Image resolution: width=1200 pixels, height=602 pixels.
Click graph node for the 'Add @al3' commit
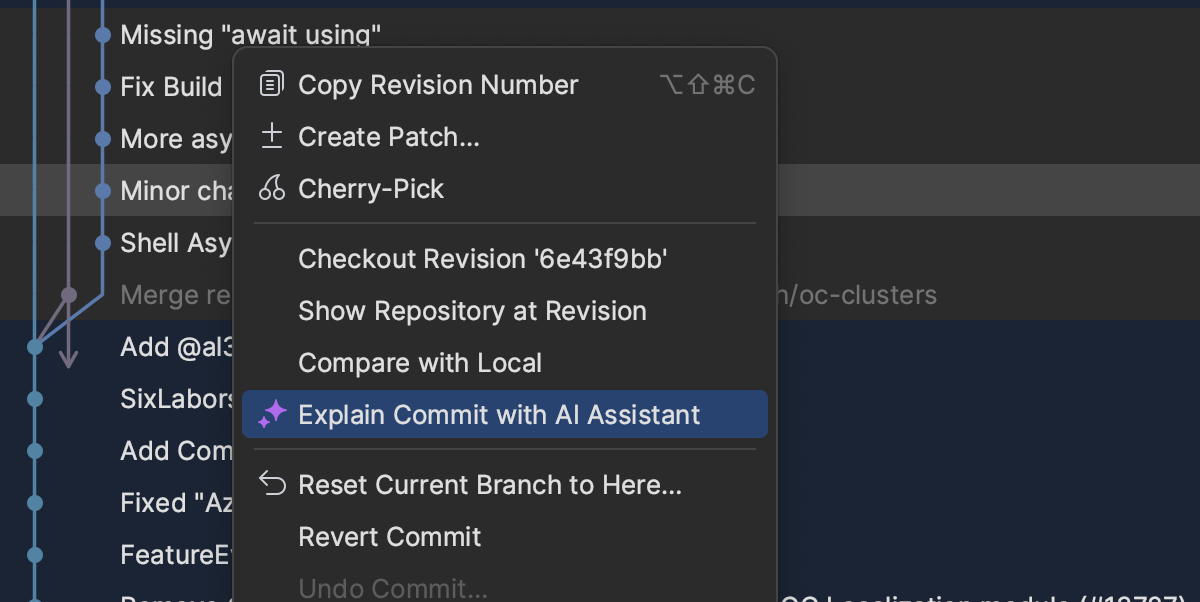(x=35, y=347)
